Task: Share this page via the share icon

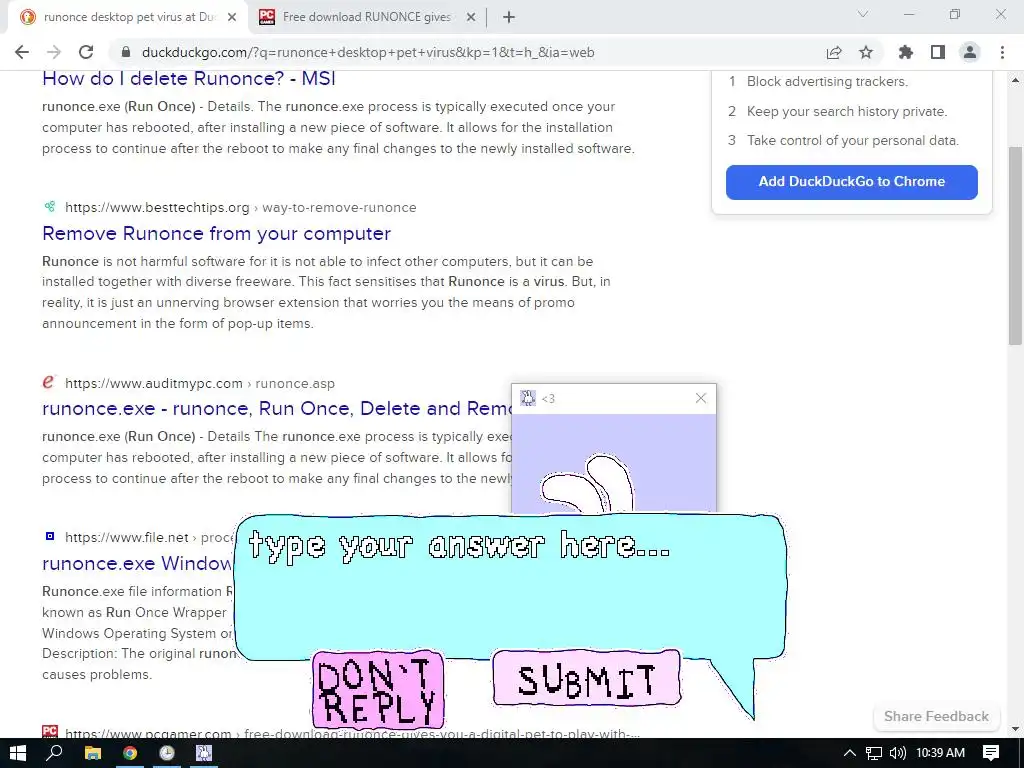Action: pyautogui.click(x=834, y=52)
